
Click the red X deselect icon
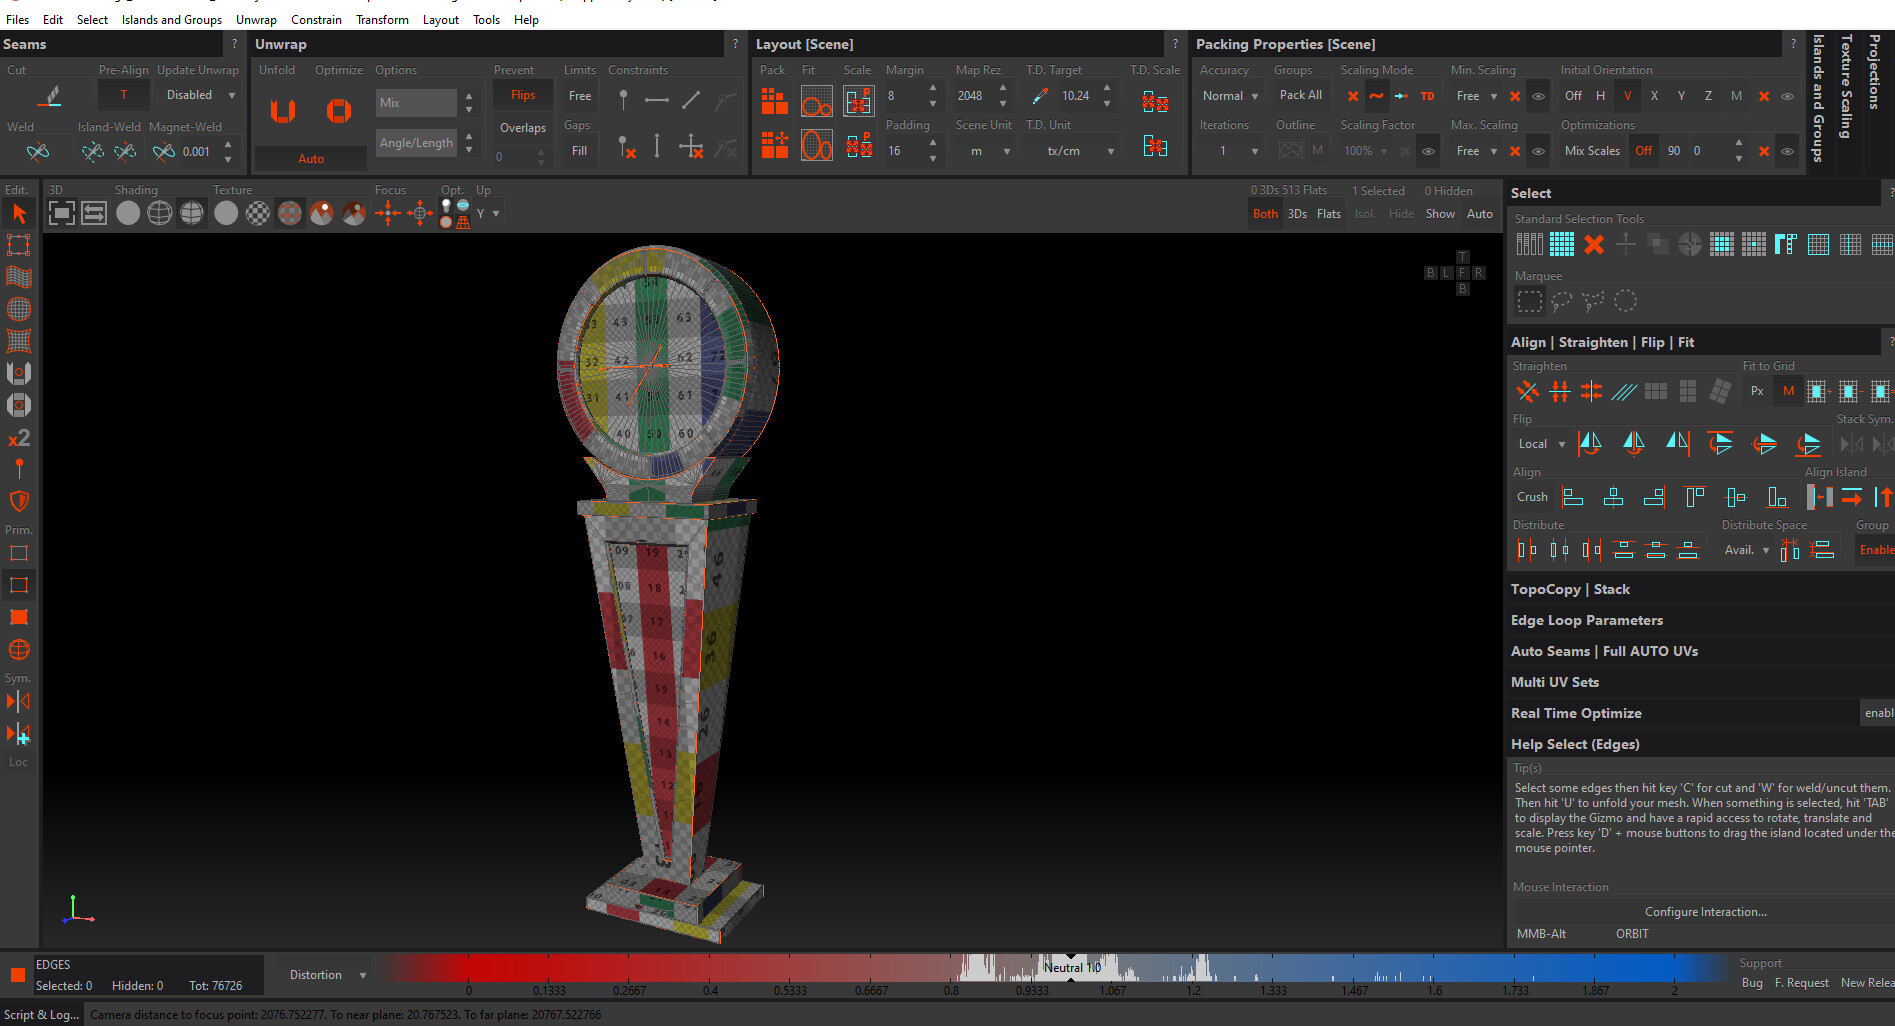[x=1594, y=244]
